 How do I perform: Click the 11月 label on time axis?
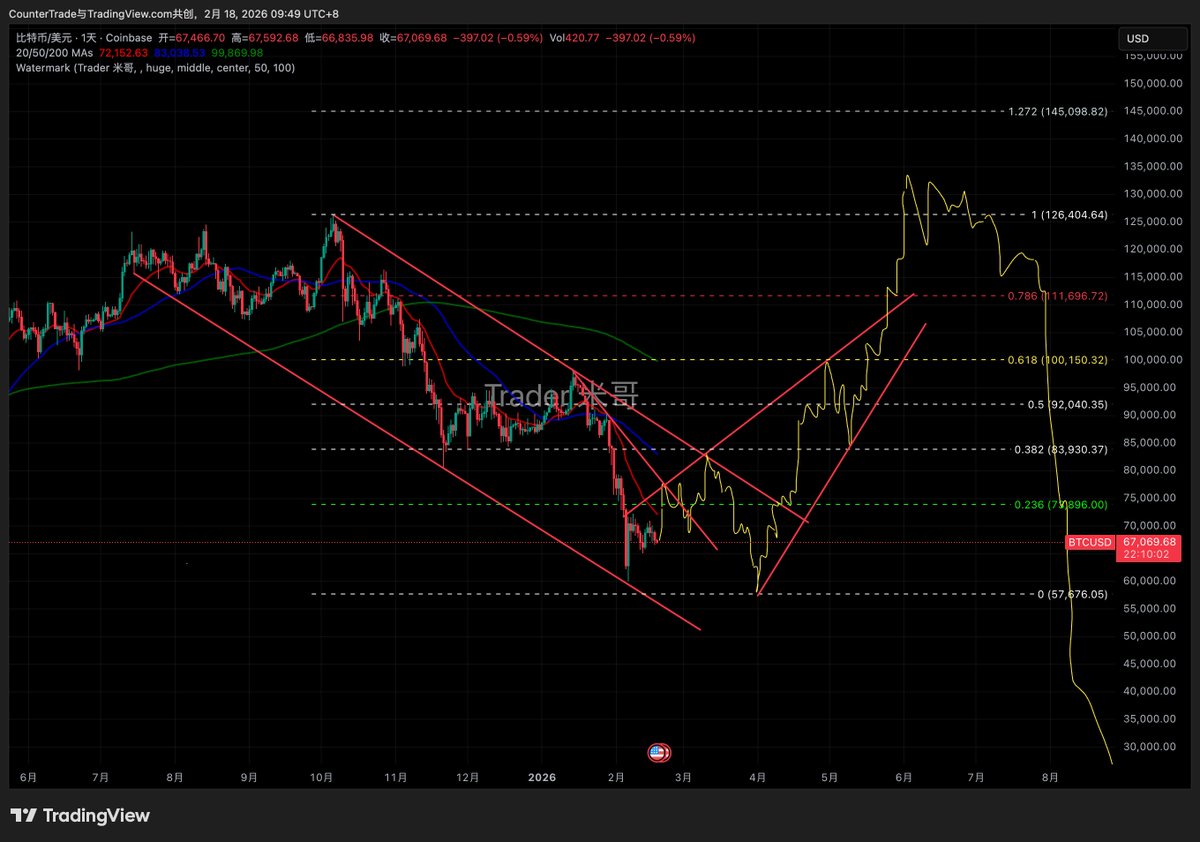(396, 776)
